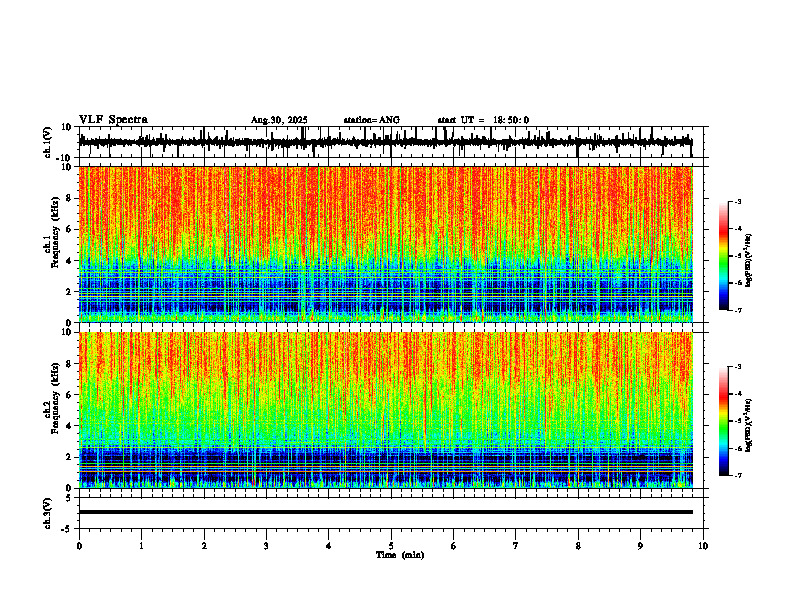Click the time axis tick label '10'
Screen dimensions: 792x612
click(x=703, y=546)
